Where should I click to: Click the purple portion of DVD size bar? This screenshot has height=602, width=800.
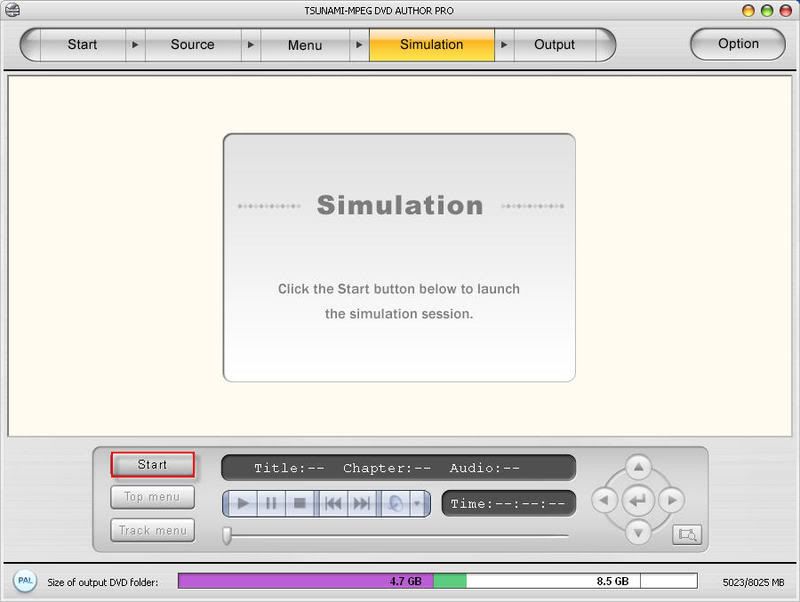click(306, 581)
